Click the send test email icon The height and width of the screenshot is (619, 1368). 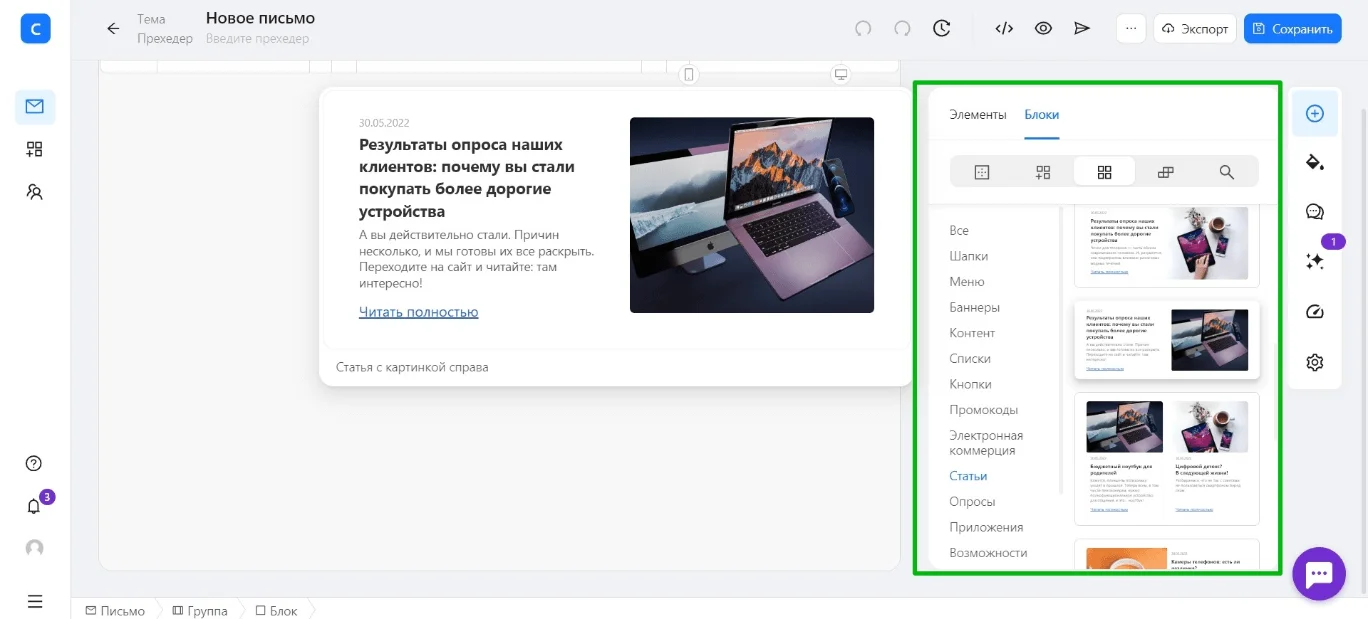tap(1081, 28)
